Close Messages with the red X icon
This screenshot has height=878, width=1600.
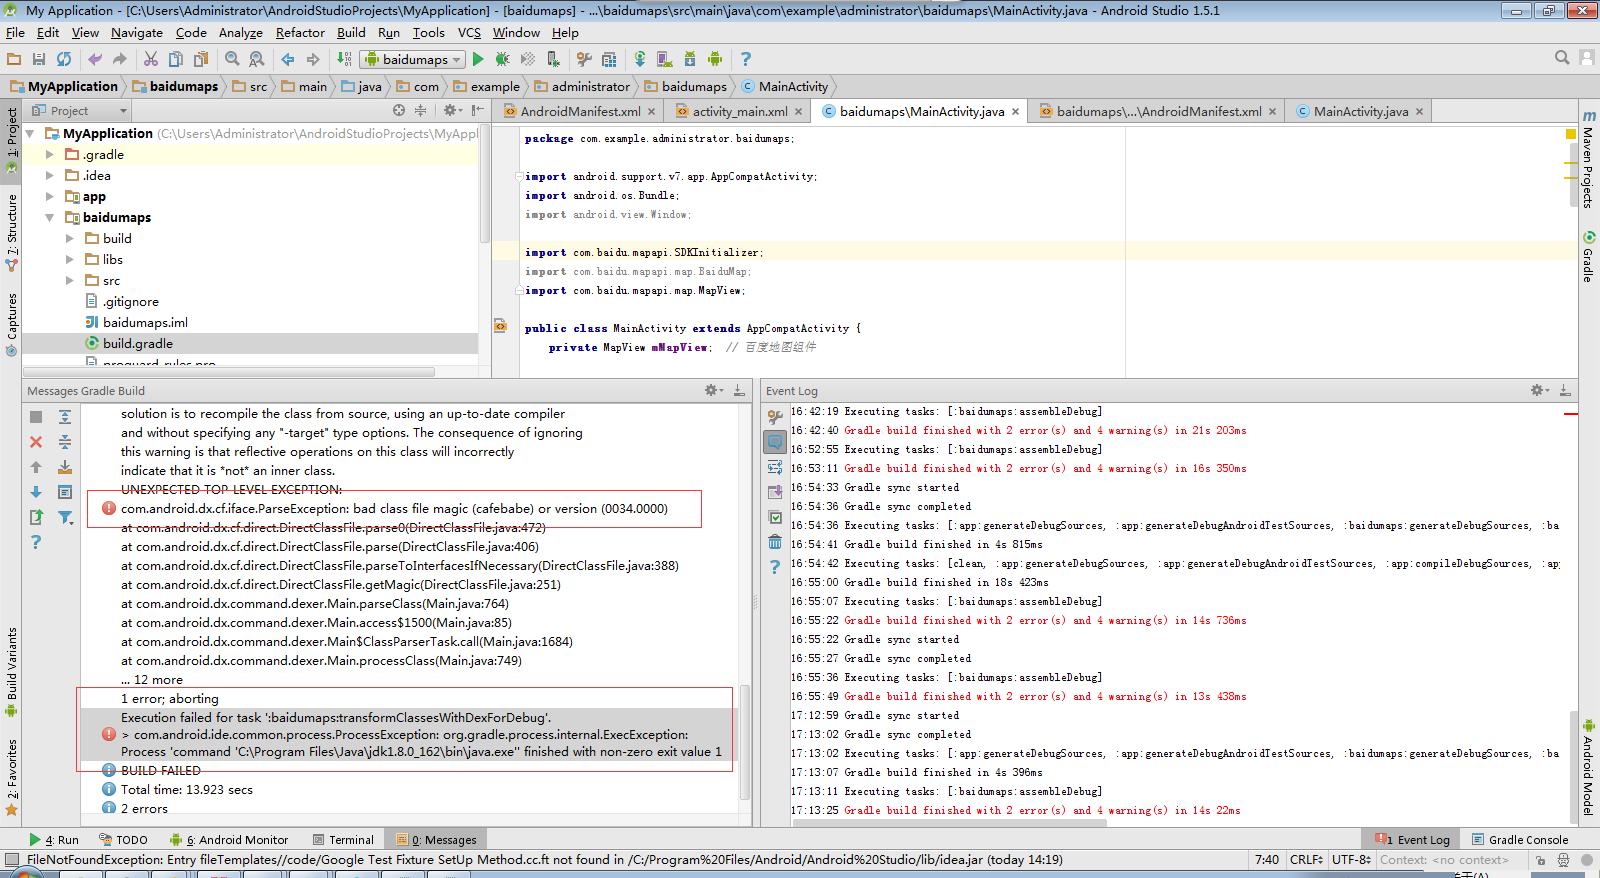coord(36,441)
